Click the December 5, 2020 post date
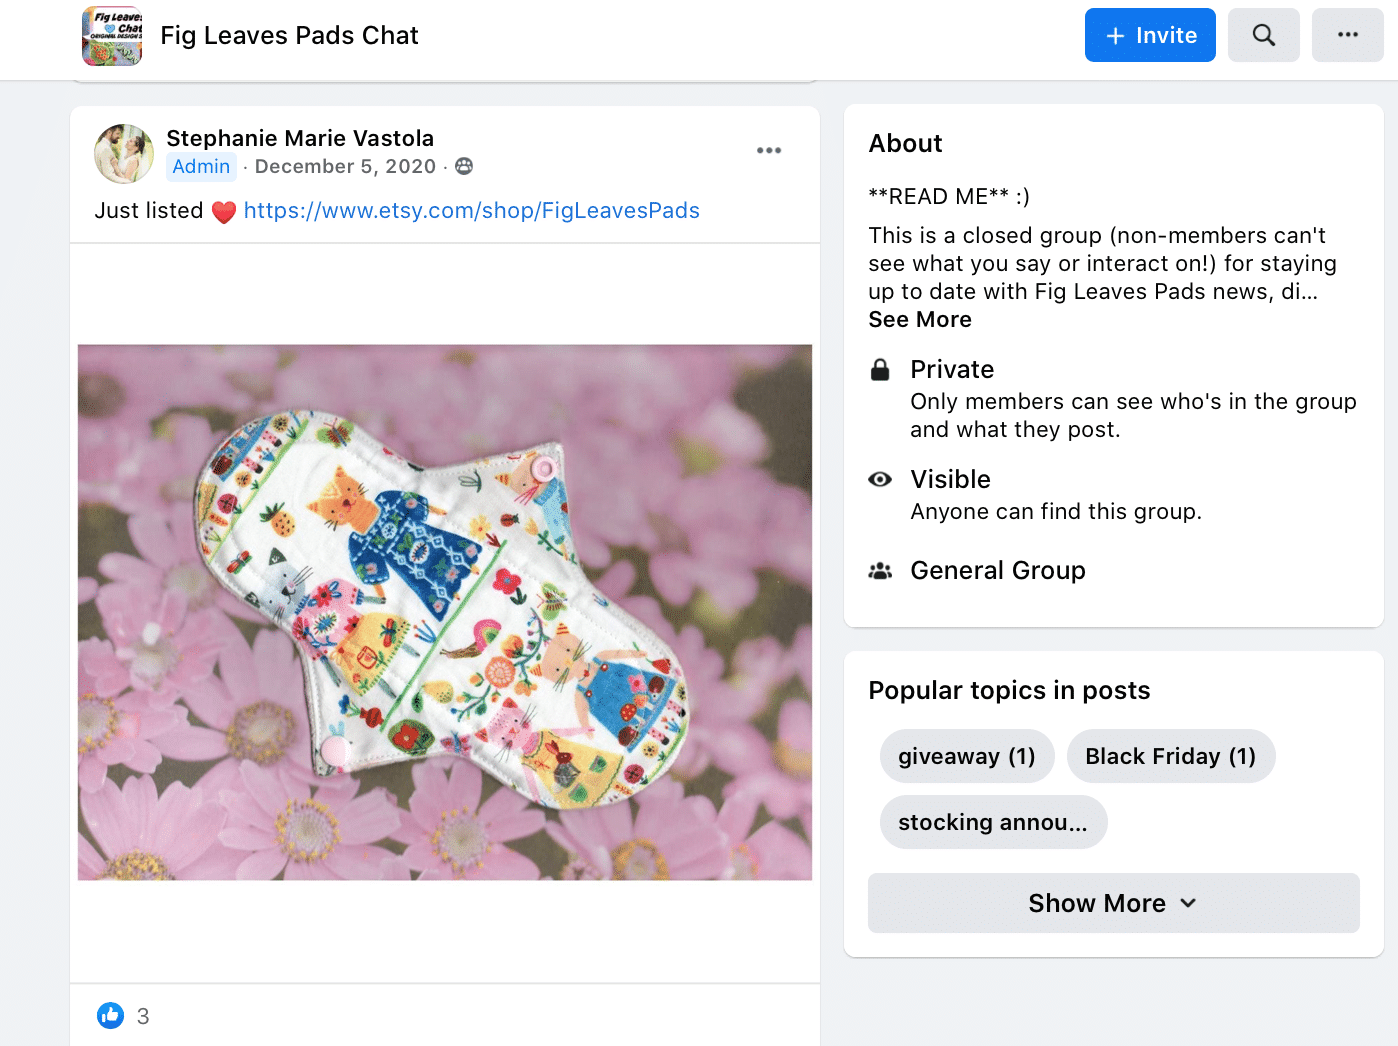 (x=345, y=167)
